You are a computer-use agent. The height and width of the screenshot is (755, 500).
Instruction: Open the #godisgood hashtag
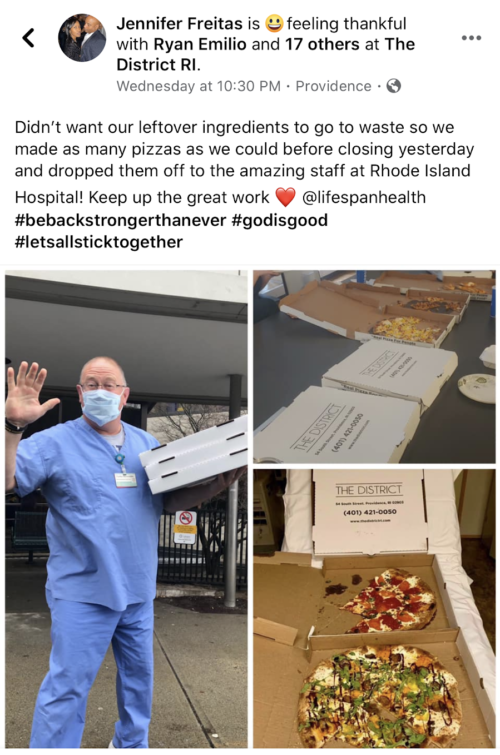click(279, 220)
